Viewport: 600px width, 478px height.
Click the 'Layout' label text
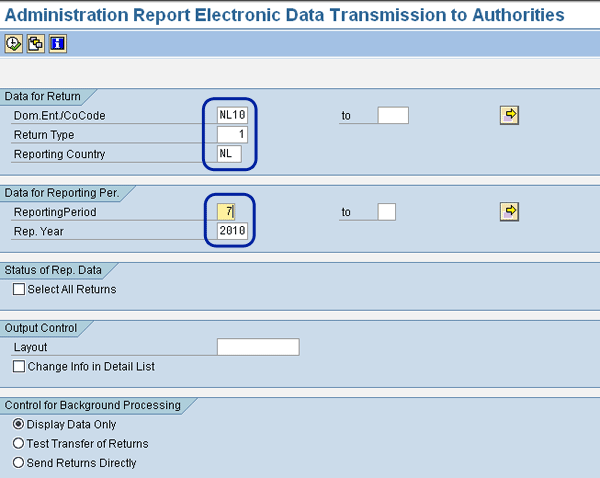pyautogui.click(x=30, y=347)
